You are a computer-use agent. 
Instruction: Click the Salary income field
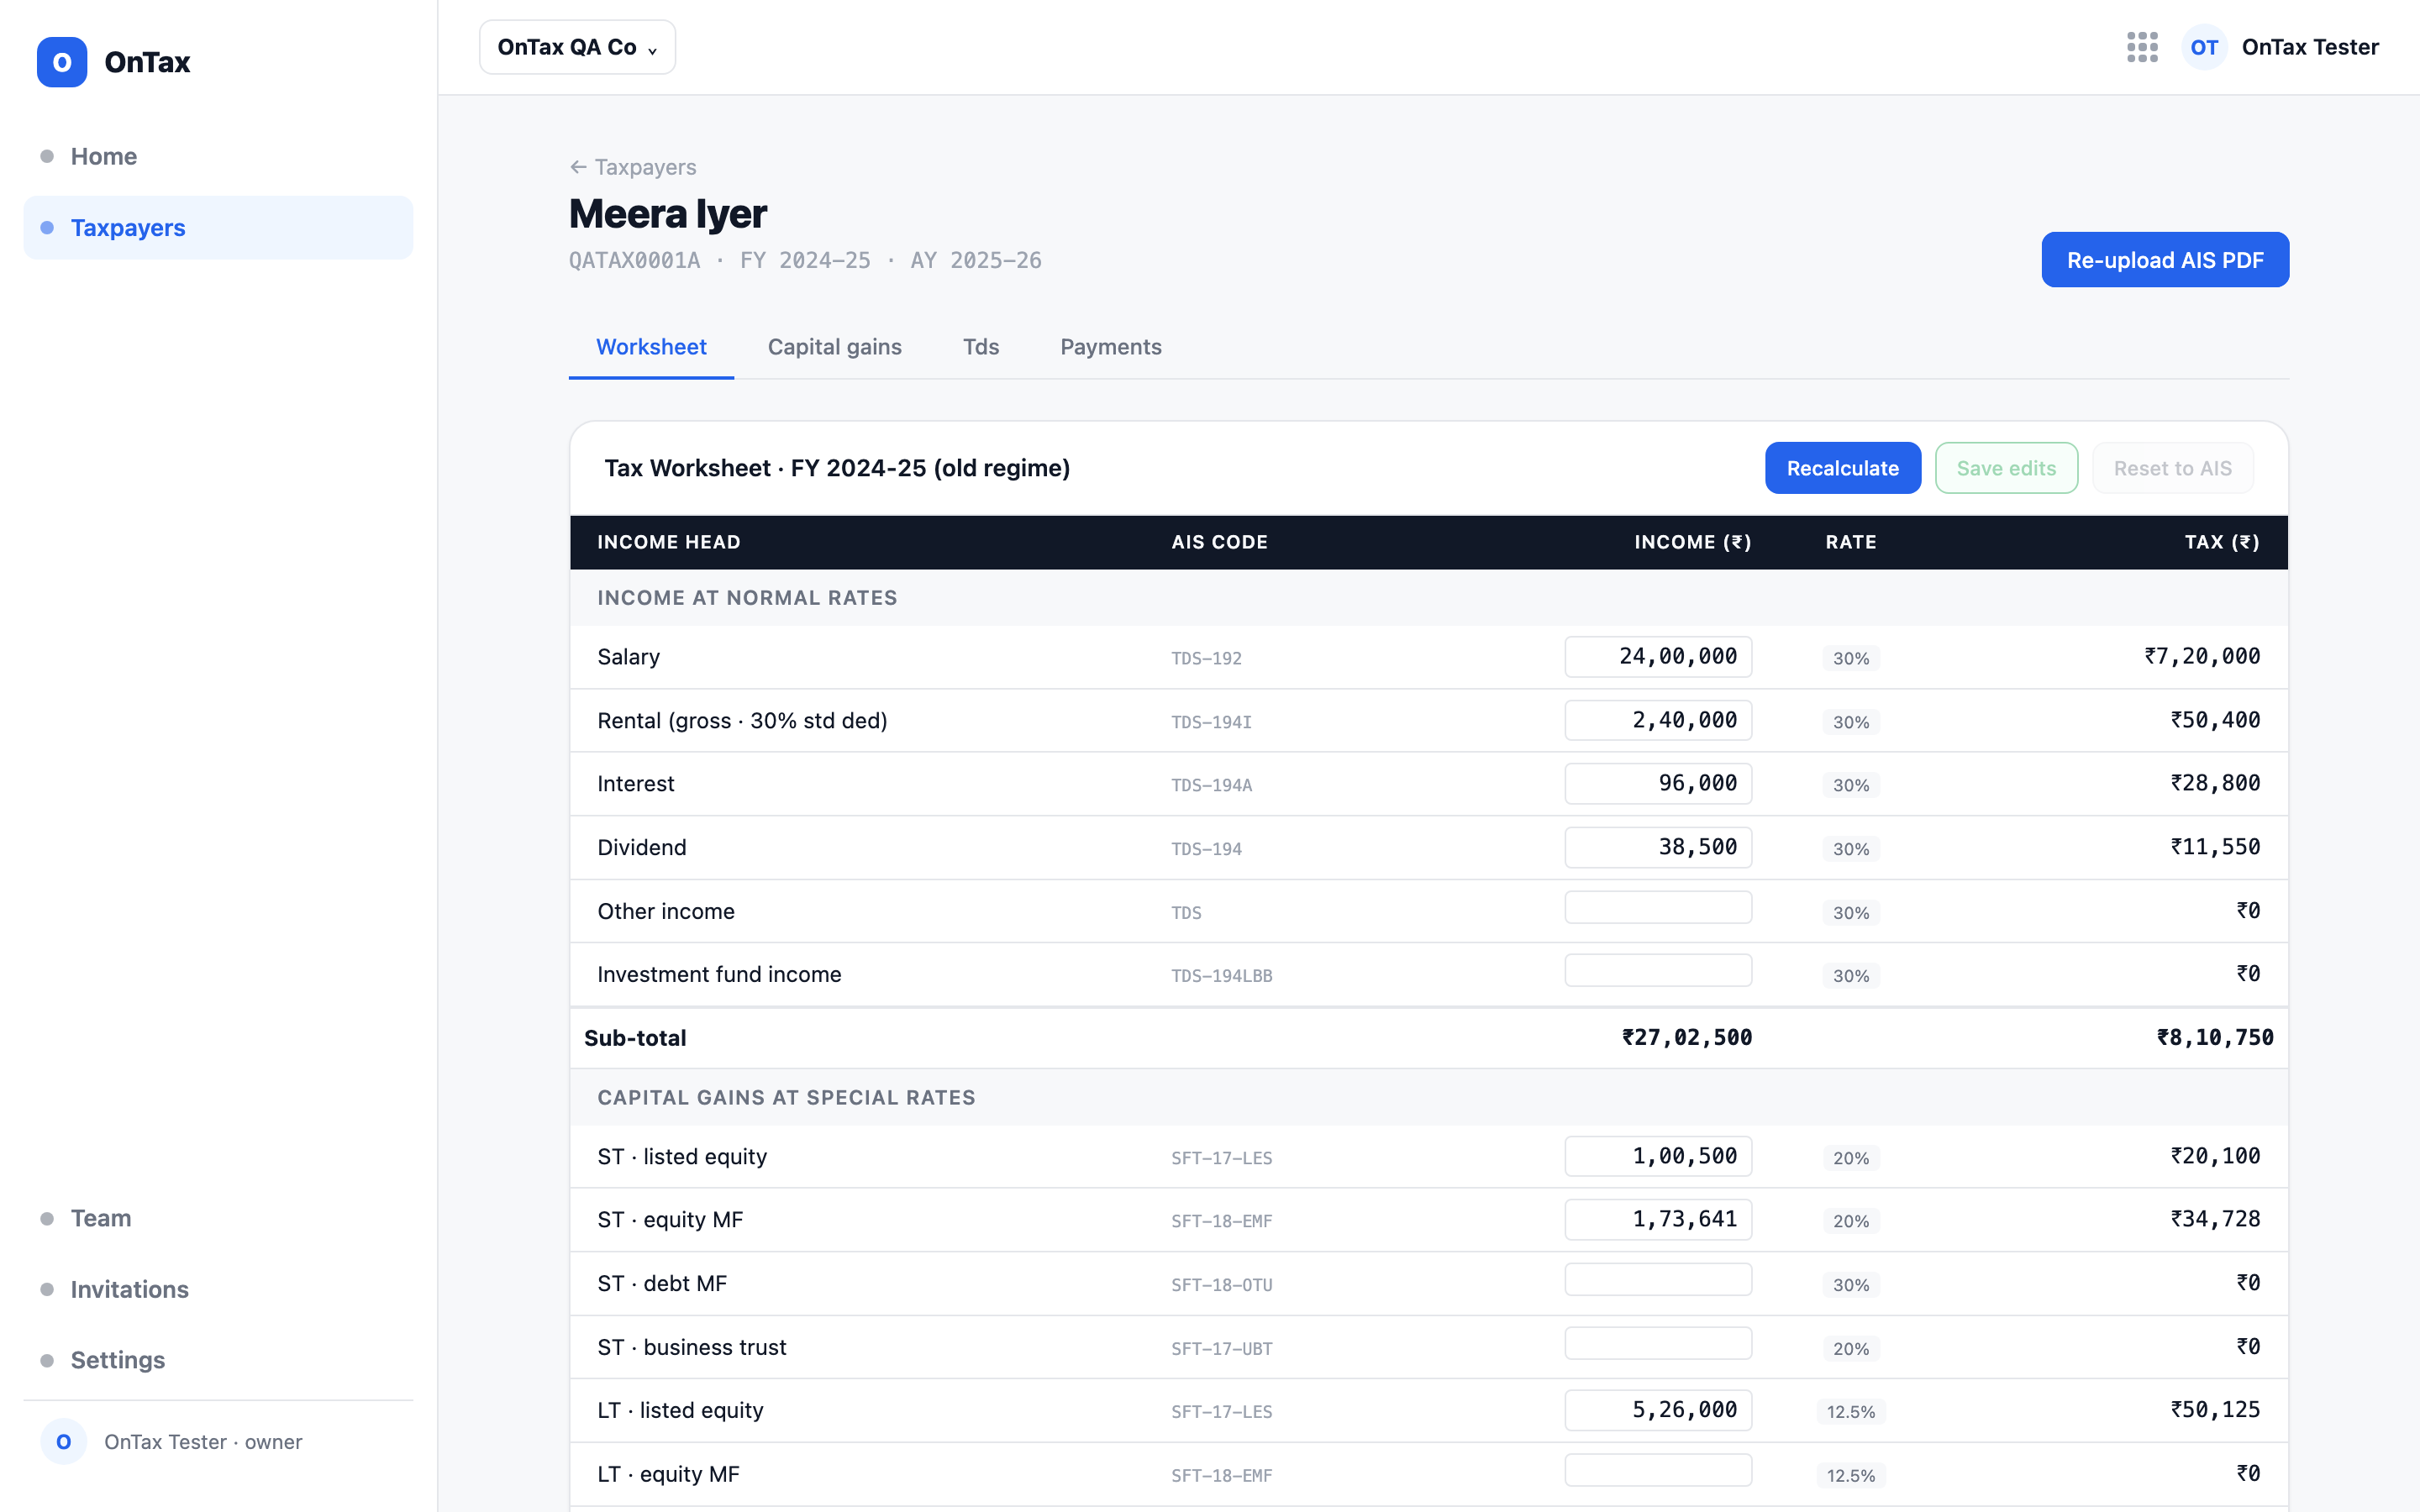click(x=1658, y=657)
